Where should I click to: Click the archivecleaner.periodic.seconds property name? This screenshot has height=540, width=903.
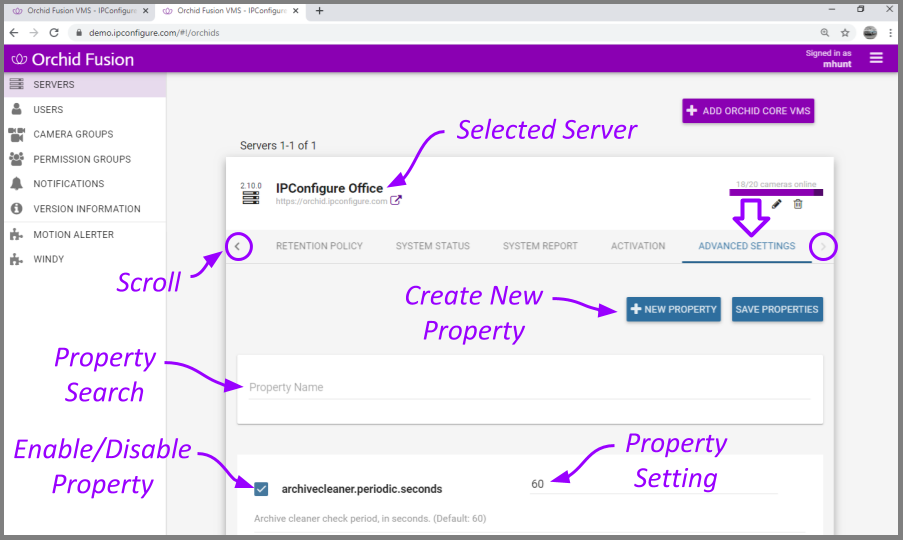[362, 489]
